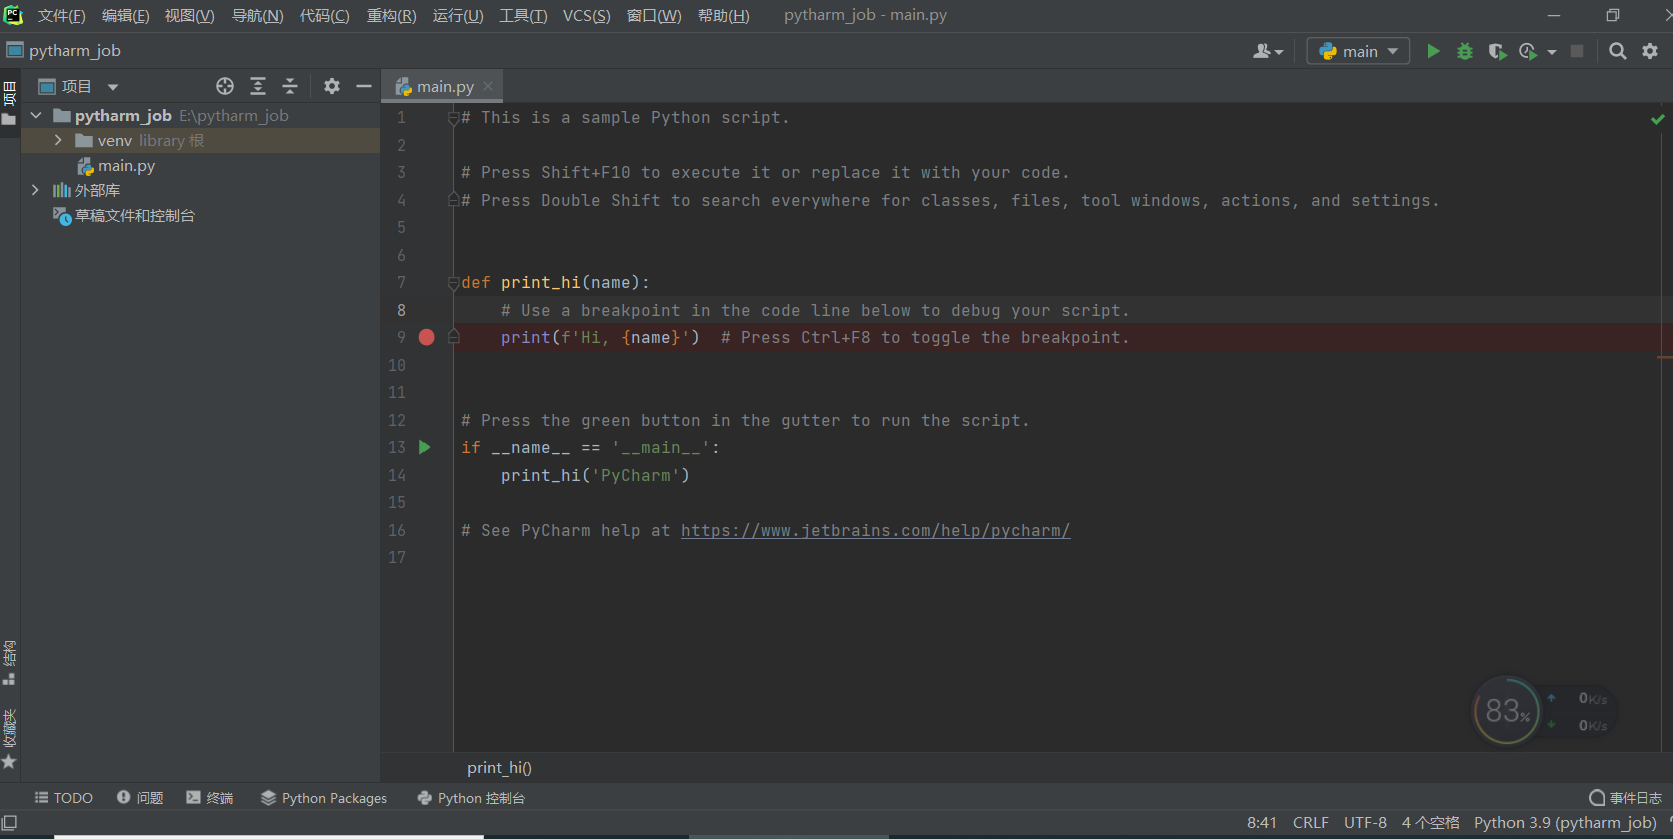Click the run gutter arrow on line 13

pos(425,447)
